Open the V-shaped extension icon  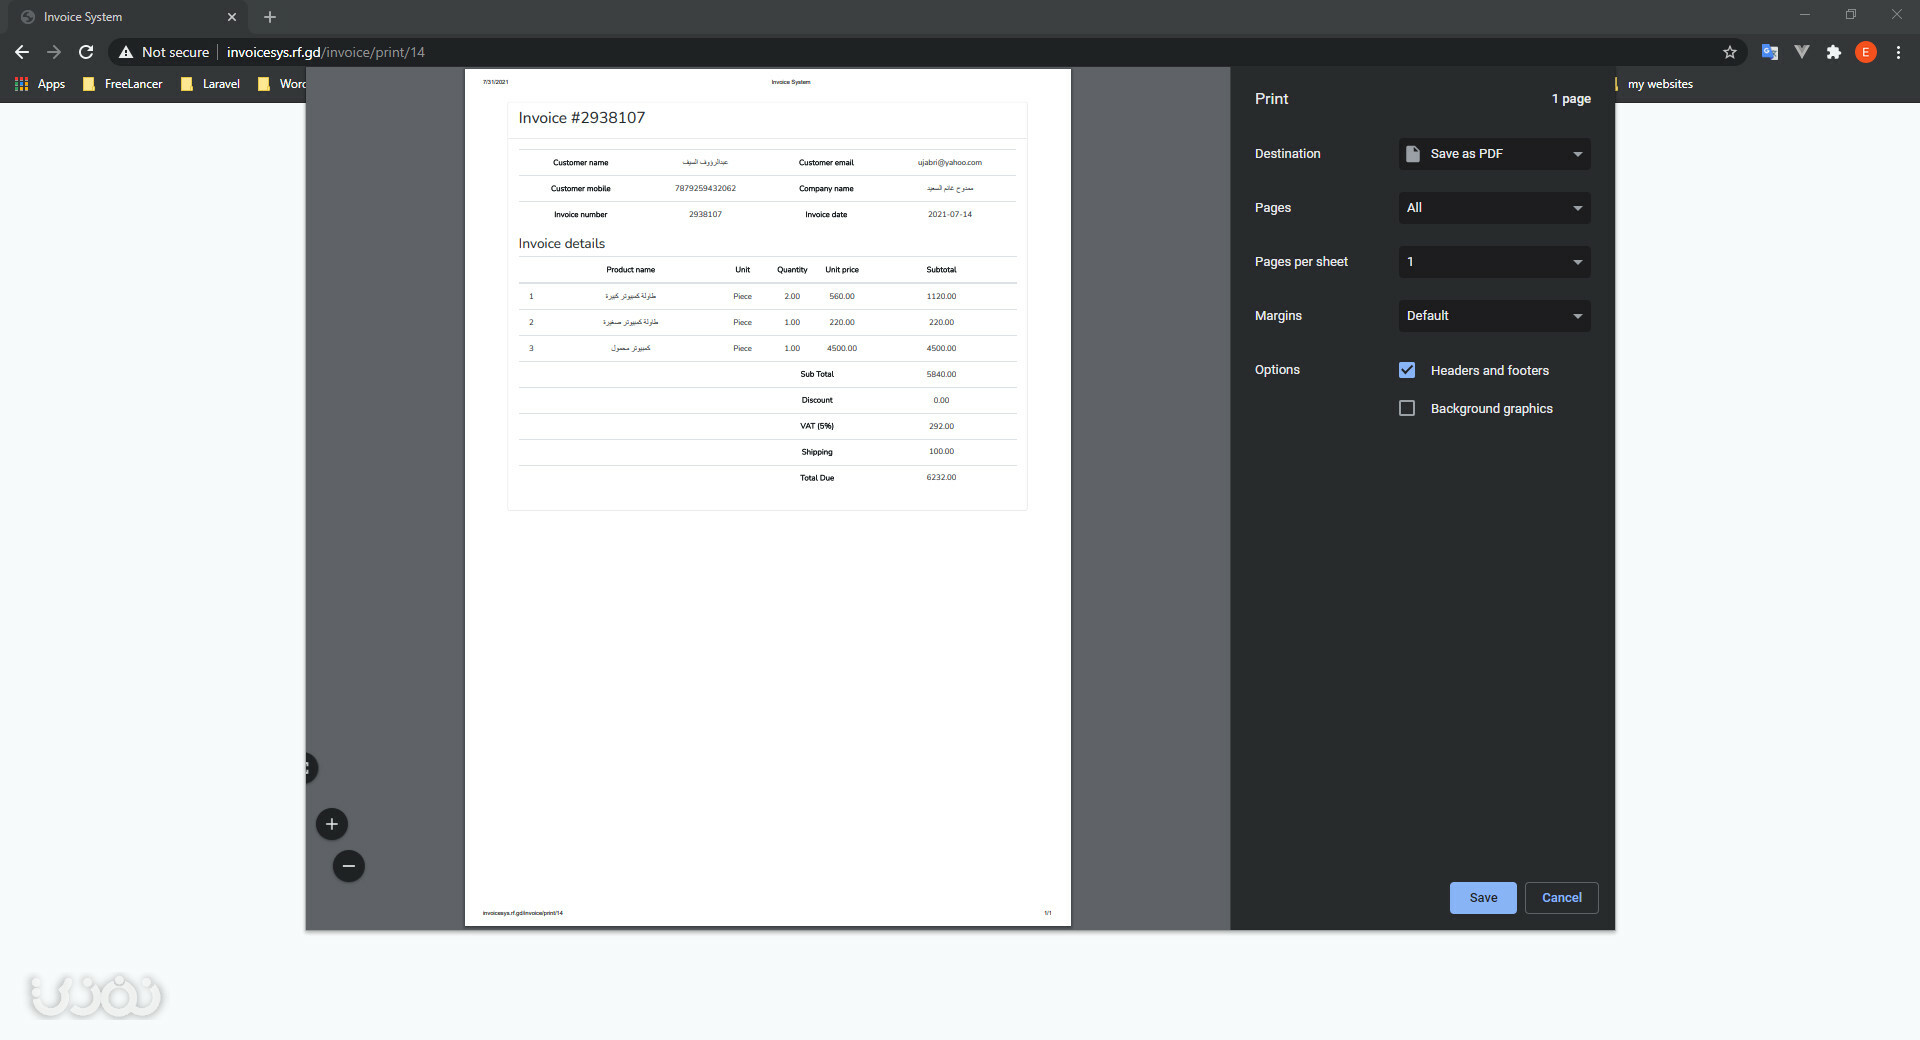point(1801,52)
